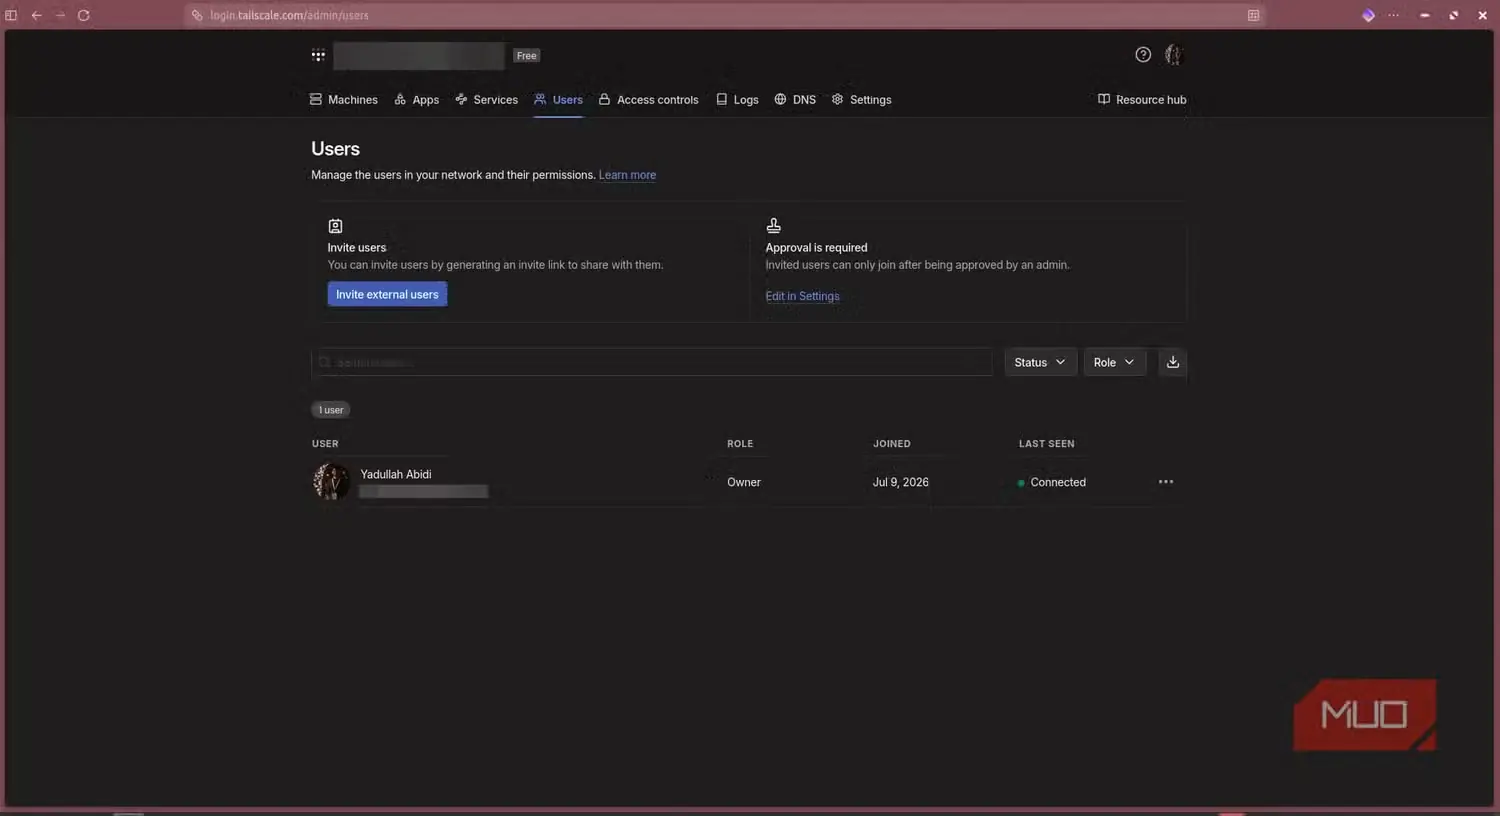Download the users list via export icon
The height and width of the screenshot is (816, 1500).
click(x=1173, y=362)
